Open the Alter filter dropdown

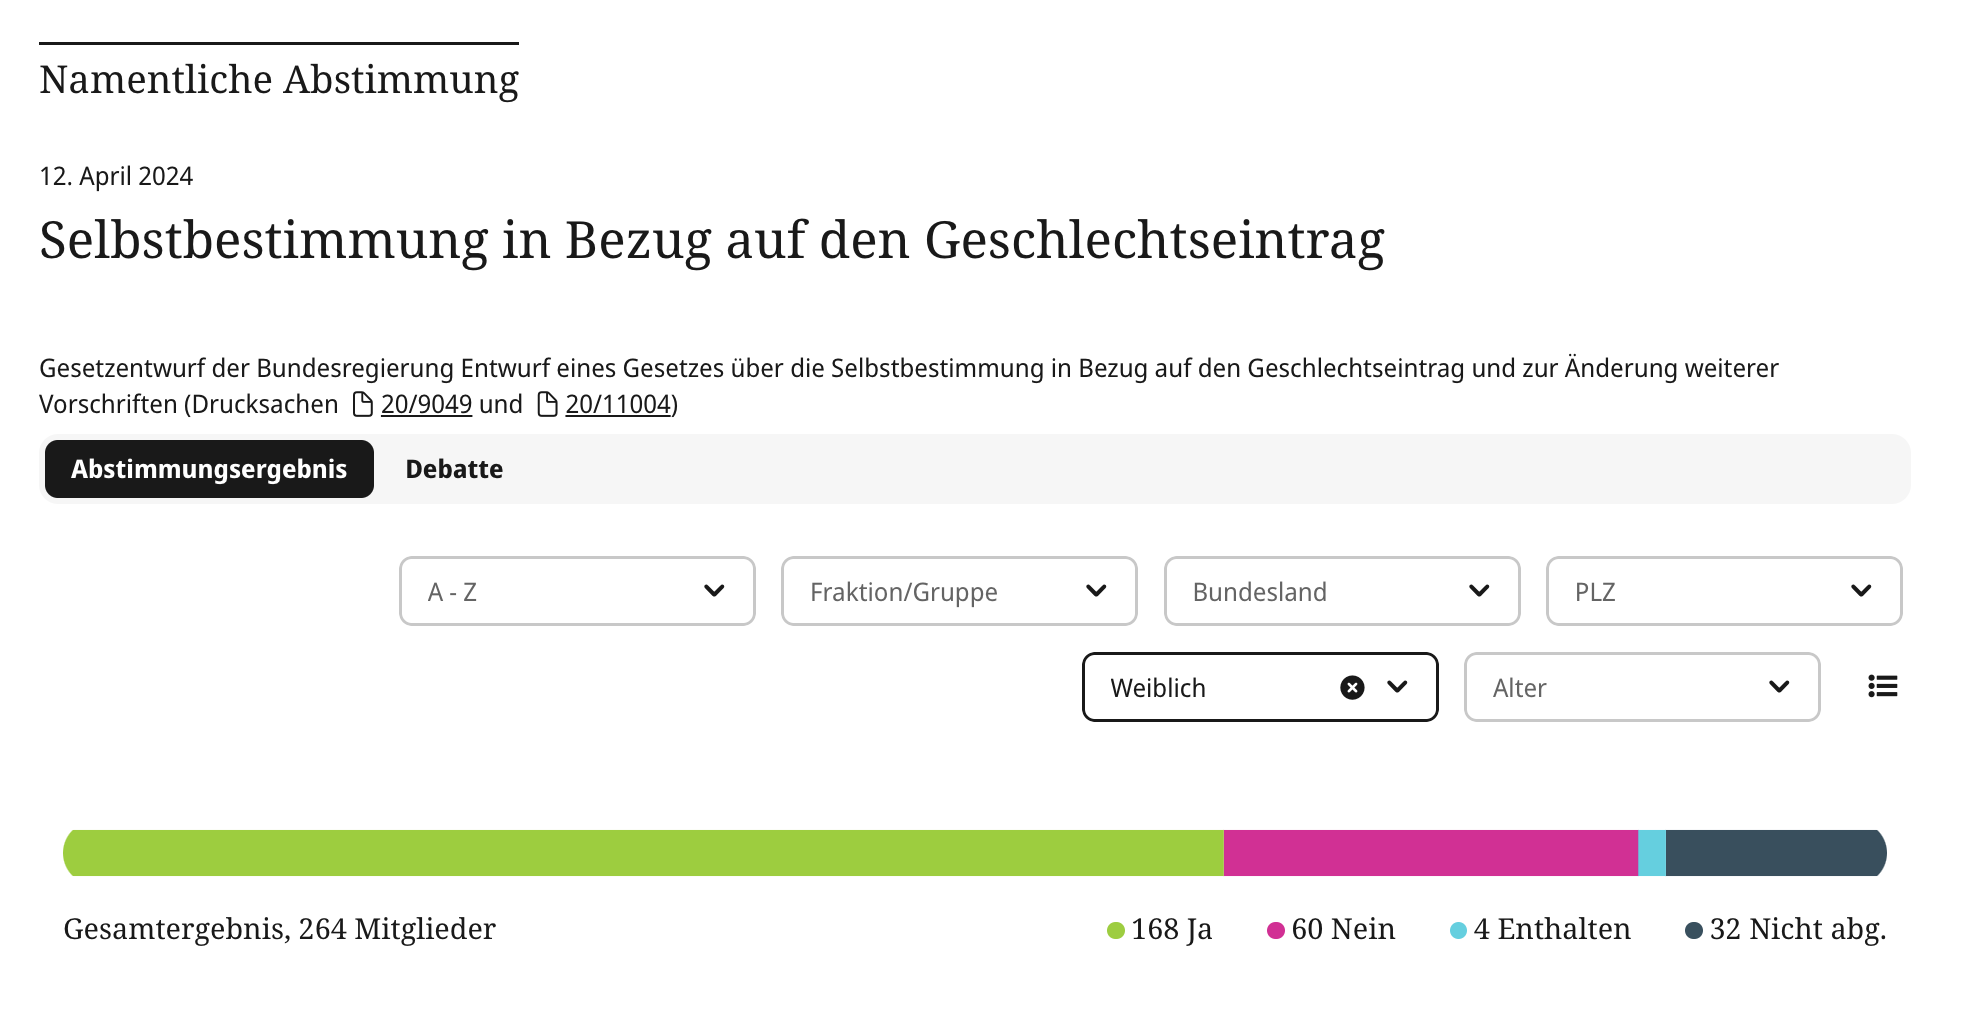pos(1642,687)
